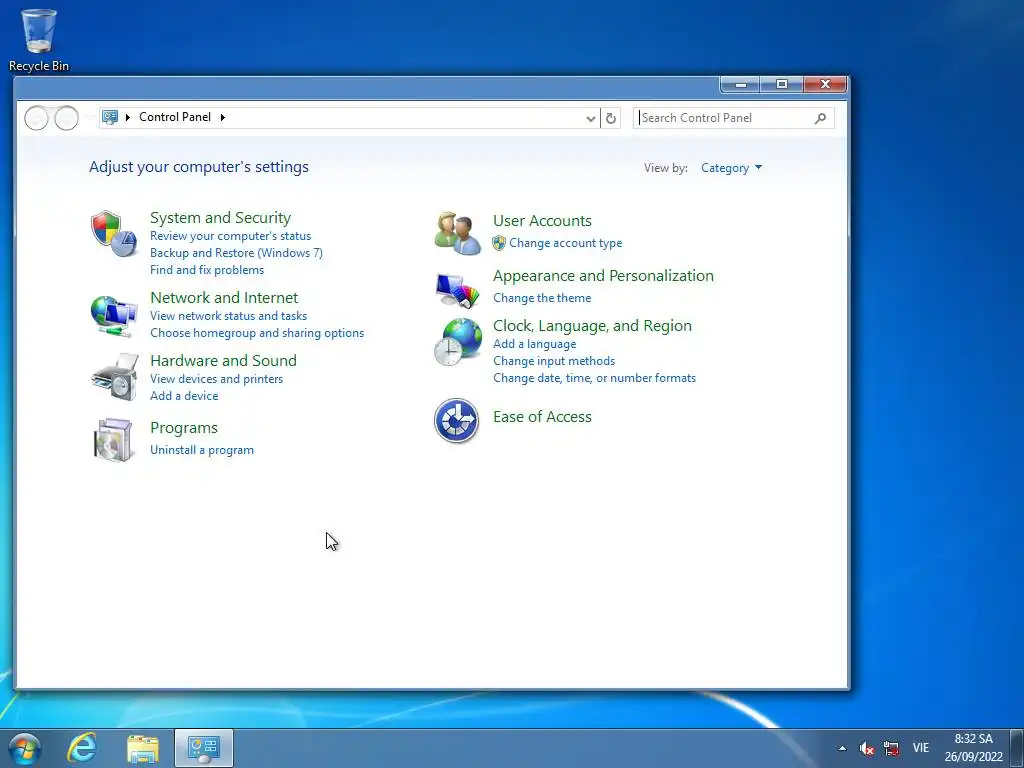Click Change input methods

click(554, 360)
